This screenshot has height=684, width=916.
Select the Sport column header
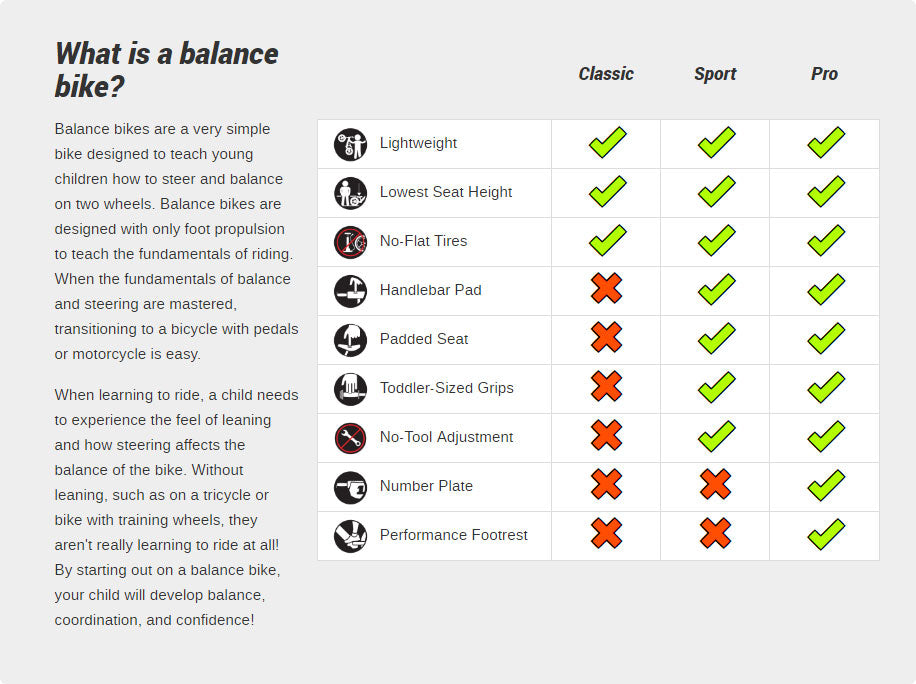(x=715, y=74)
